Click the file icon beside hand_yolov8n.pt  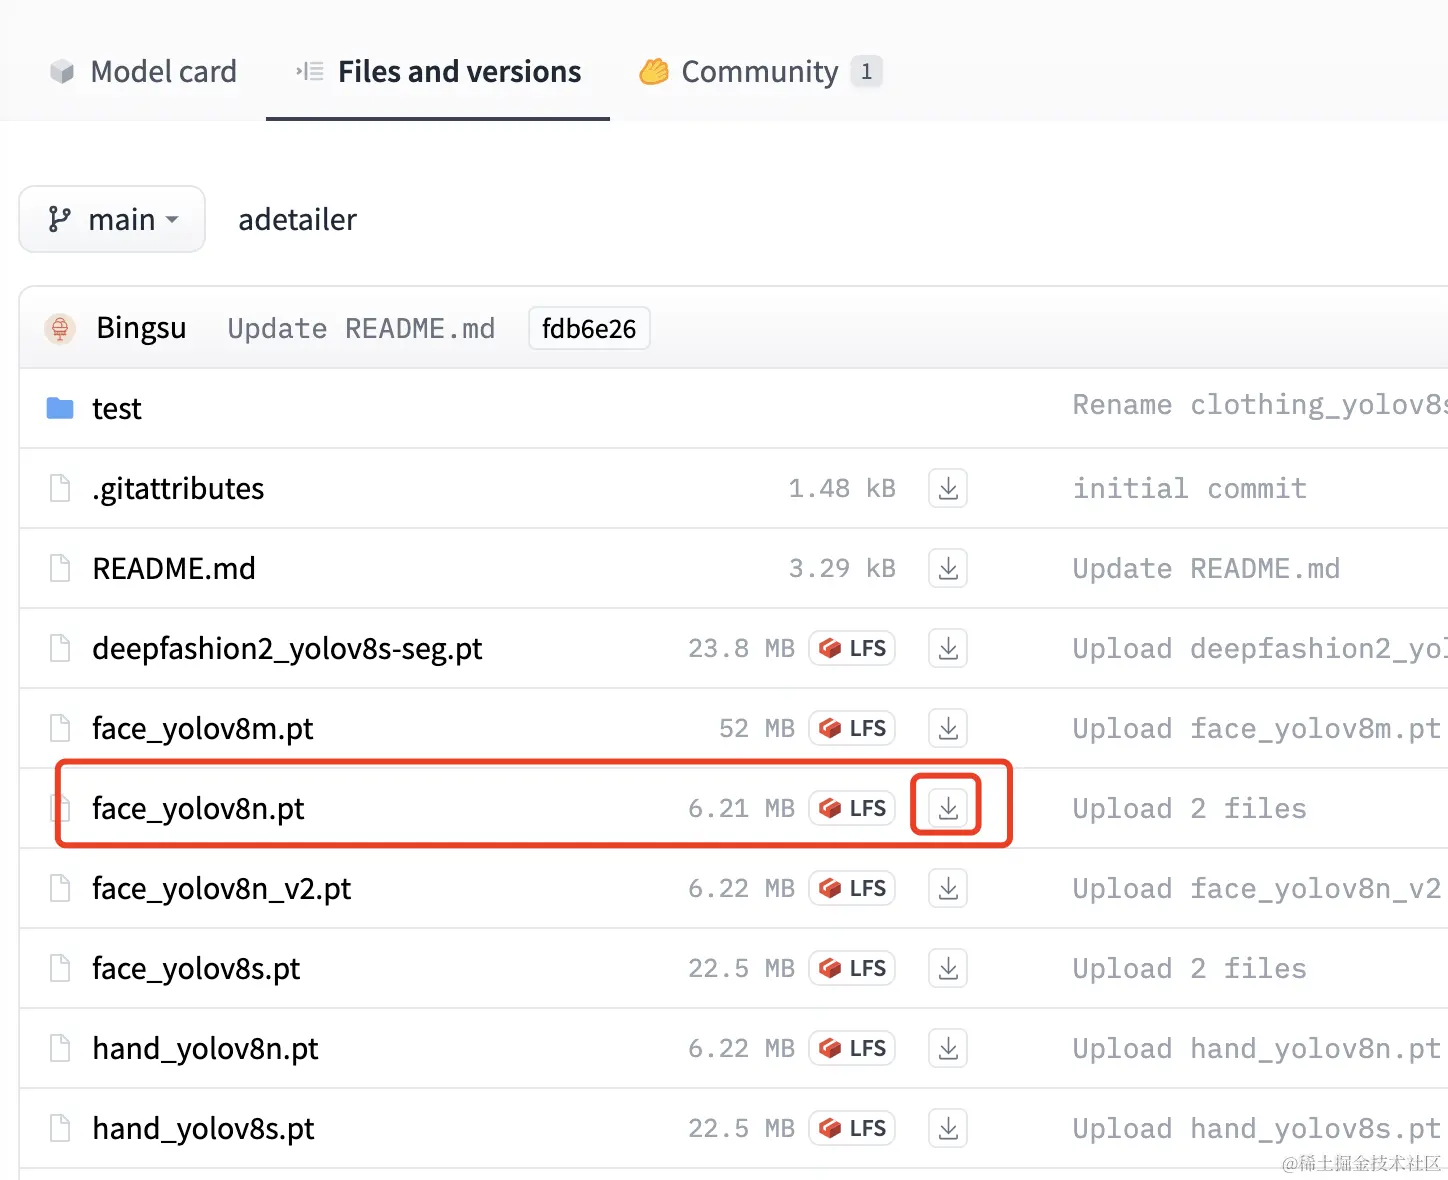coord(60,1048)
